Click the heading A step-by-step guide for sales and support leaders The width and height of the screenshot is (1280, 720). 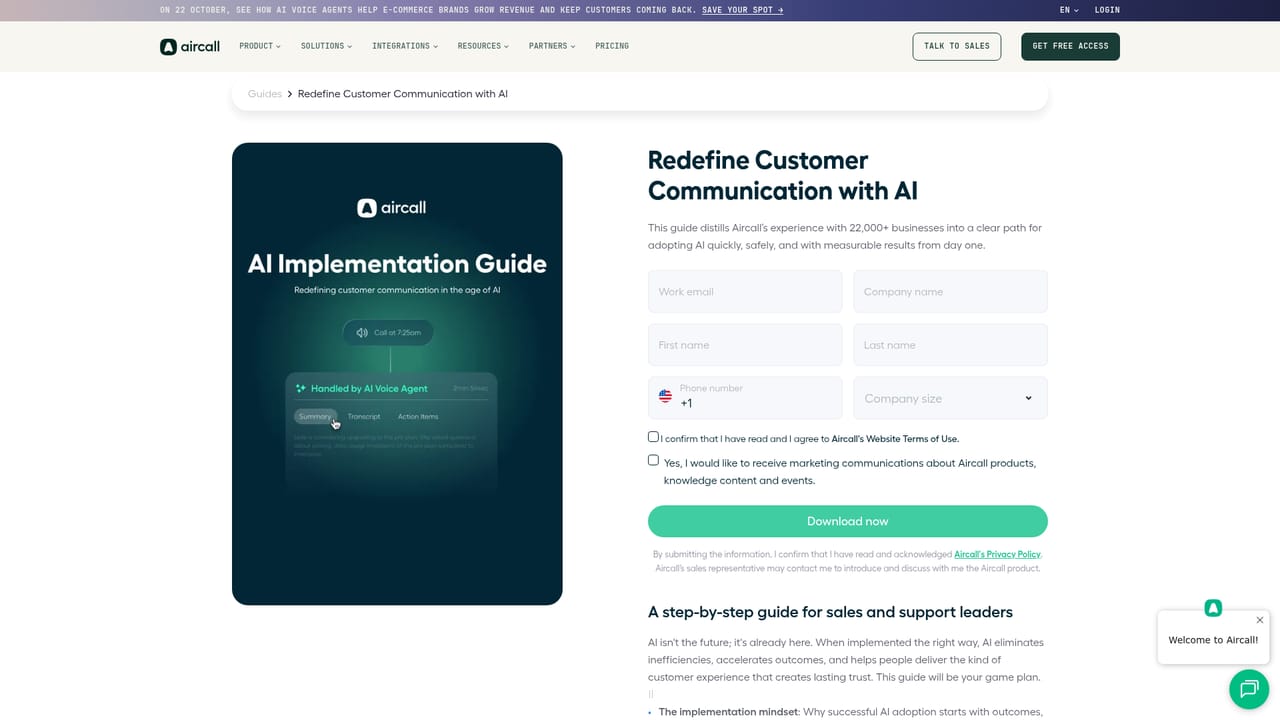tap(830, 612)
